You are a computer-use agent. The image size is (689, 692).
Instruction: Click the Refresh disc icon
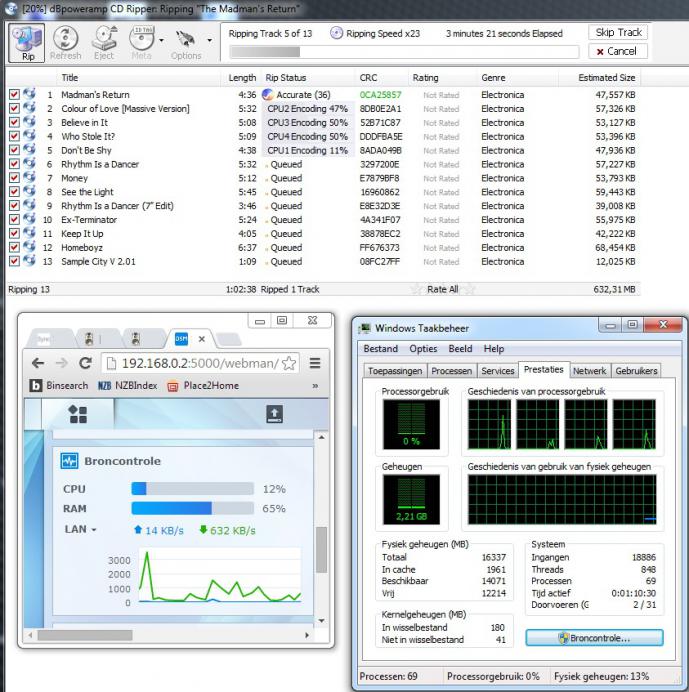(x=66, y=42)
